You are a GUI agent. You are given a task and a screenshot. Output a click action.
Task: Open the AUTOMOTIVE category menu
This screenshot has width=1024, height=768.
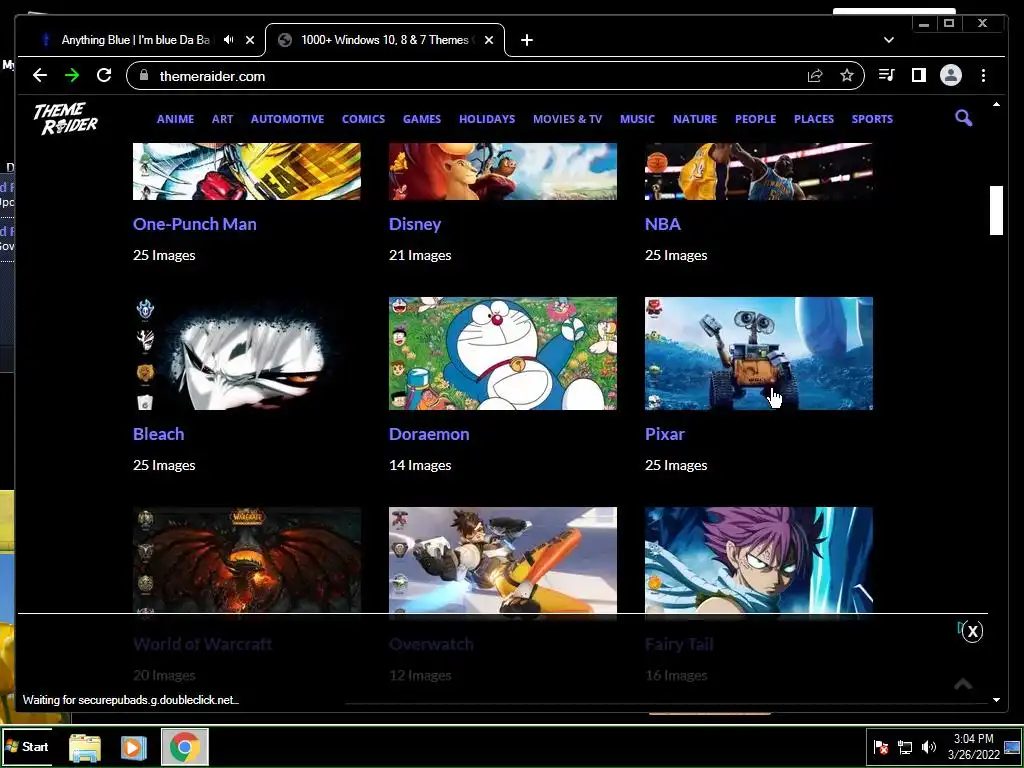287,119
